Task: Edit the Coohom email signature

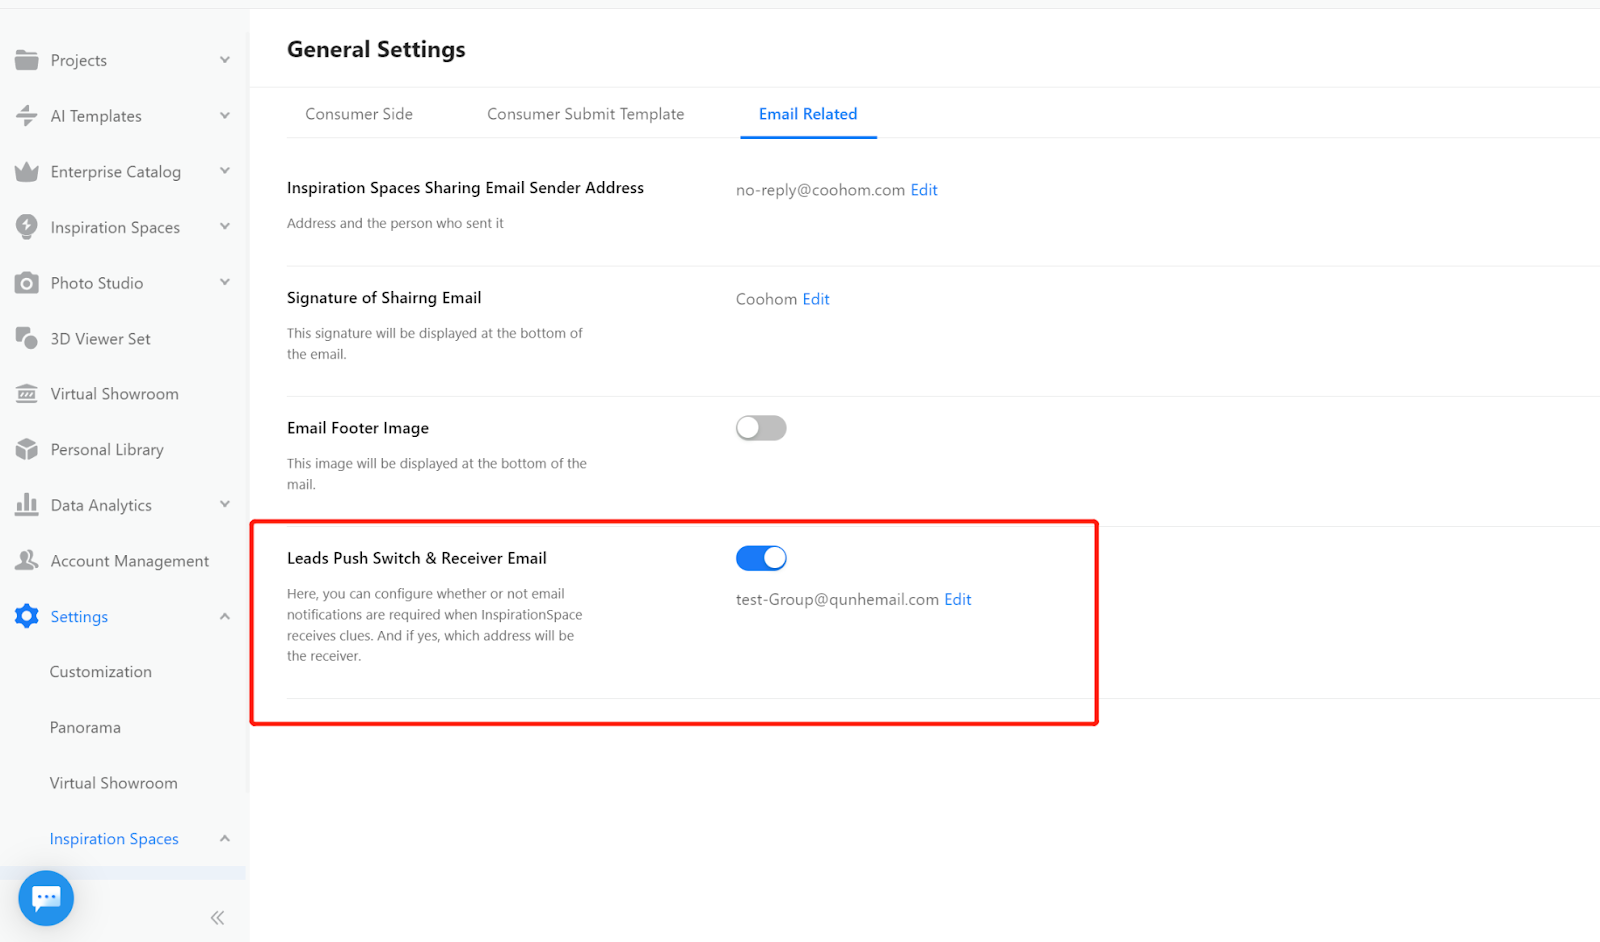Action: [816, 299]
